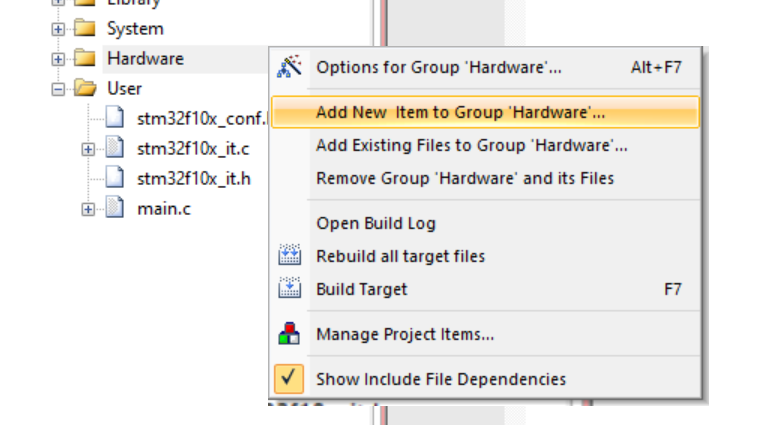Viewport: 758px width, 425px height.
Task: Click the stm32f10x_it.h file icon
Action: coord(116,179)
